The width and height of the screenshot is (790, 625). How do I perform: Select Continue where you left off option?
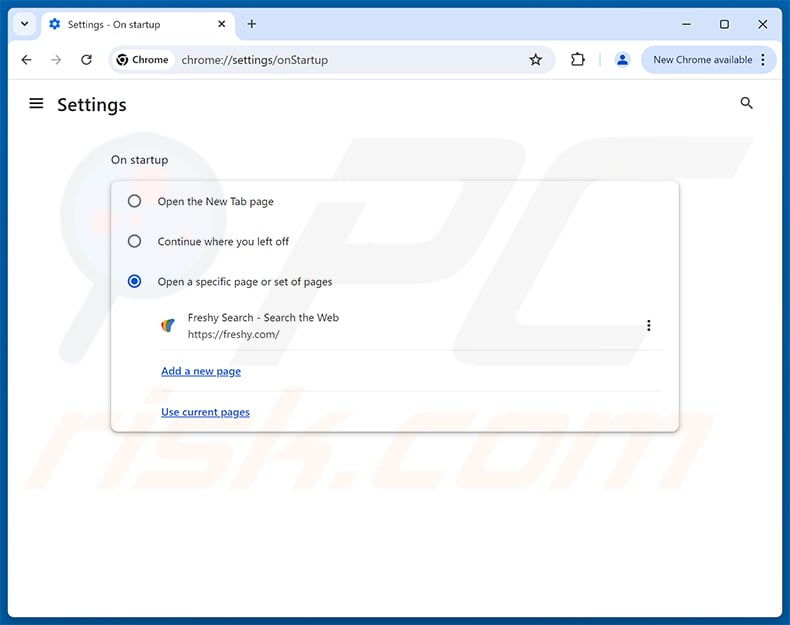134,241
